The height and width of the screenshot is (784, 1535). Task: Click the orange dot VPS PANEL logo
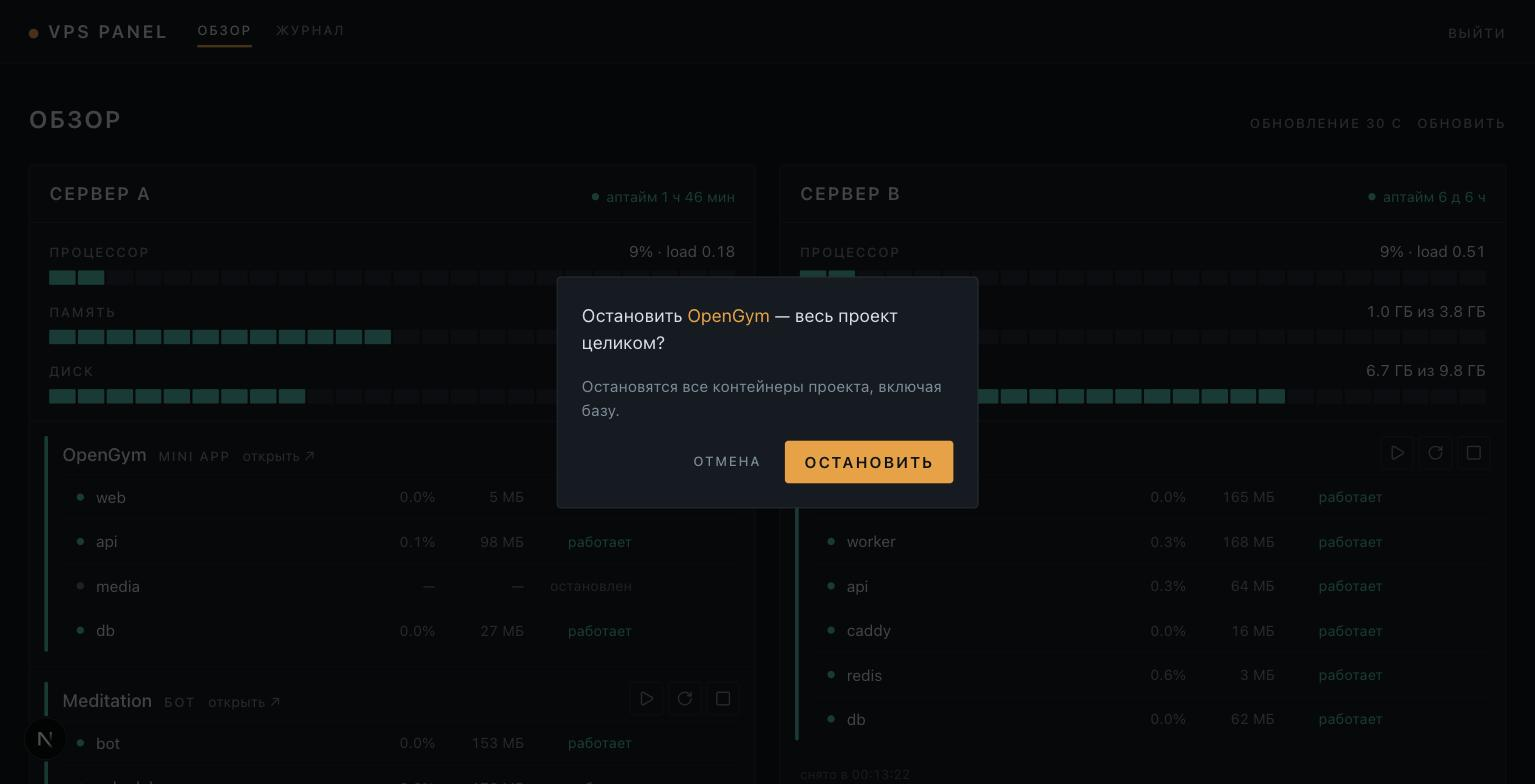point(98,32)
